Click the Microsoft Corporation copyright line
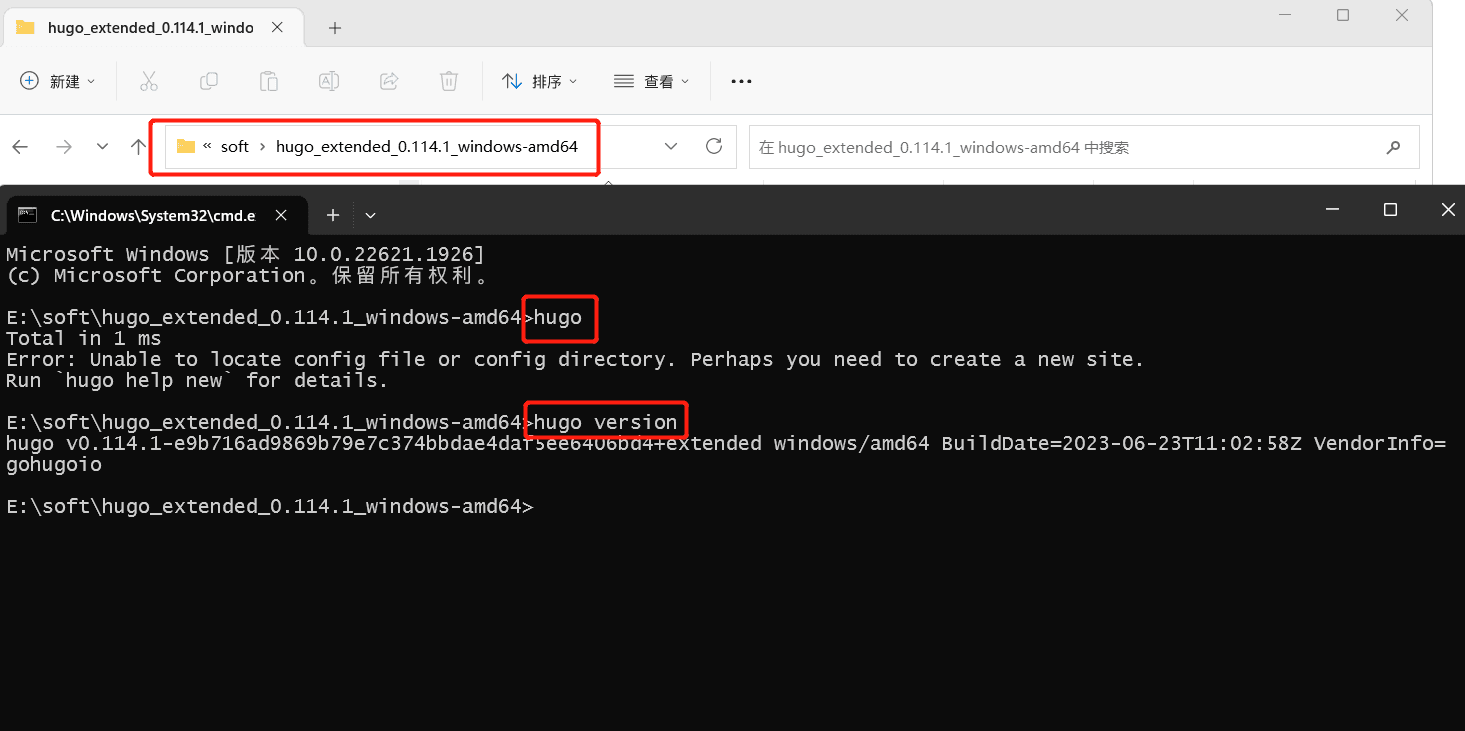This screenshot has height=731, width=1465. click(248, 275)
